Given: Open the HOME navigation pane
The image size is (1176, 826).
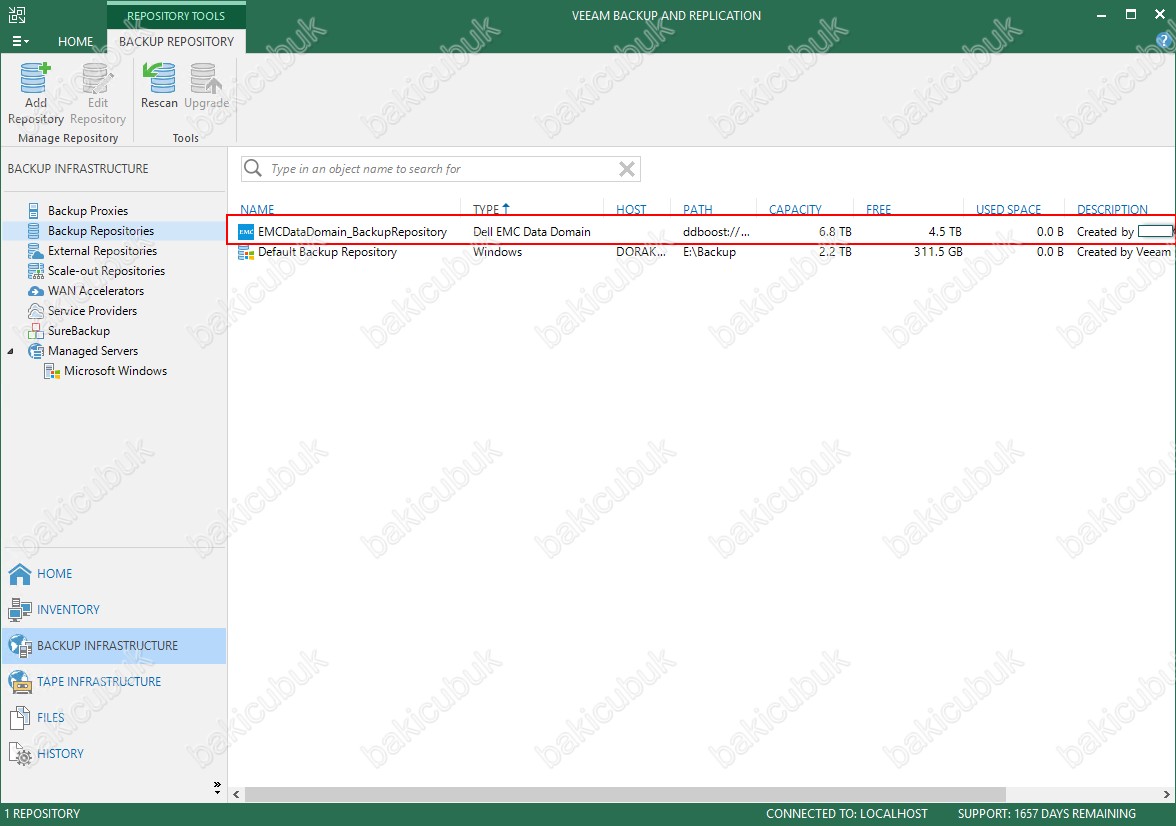Looking at the screenshot, I should 113,574.
